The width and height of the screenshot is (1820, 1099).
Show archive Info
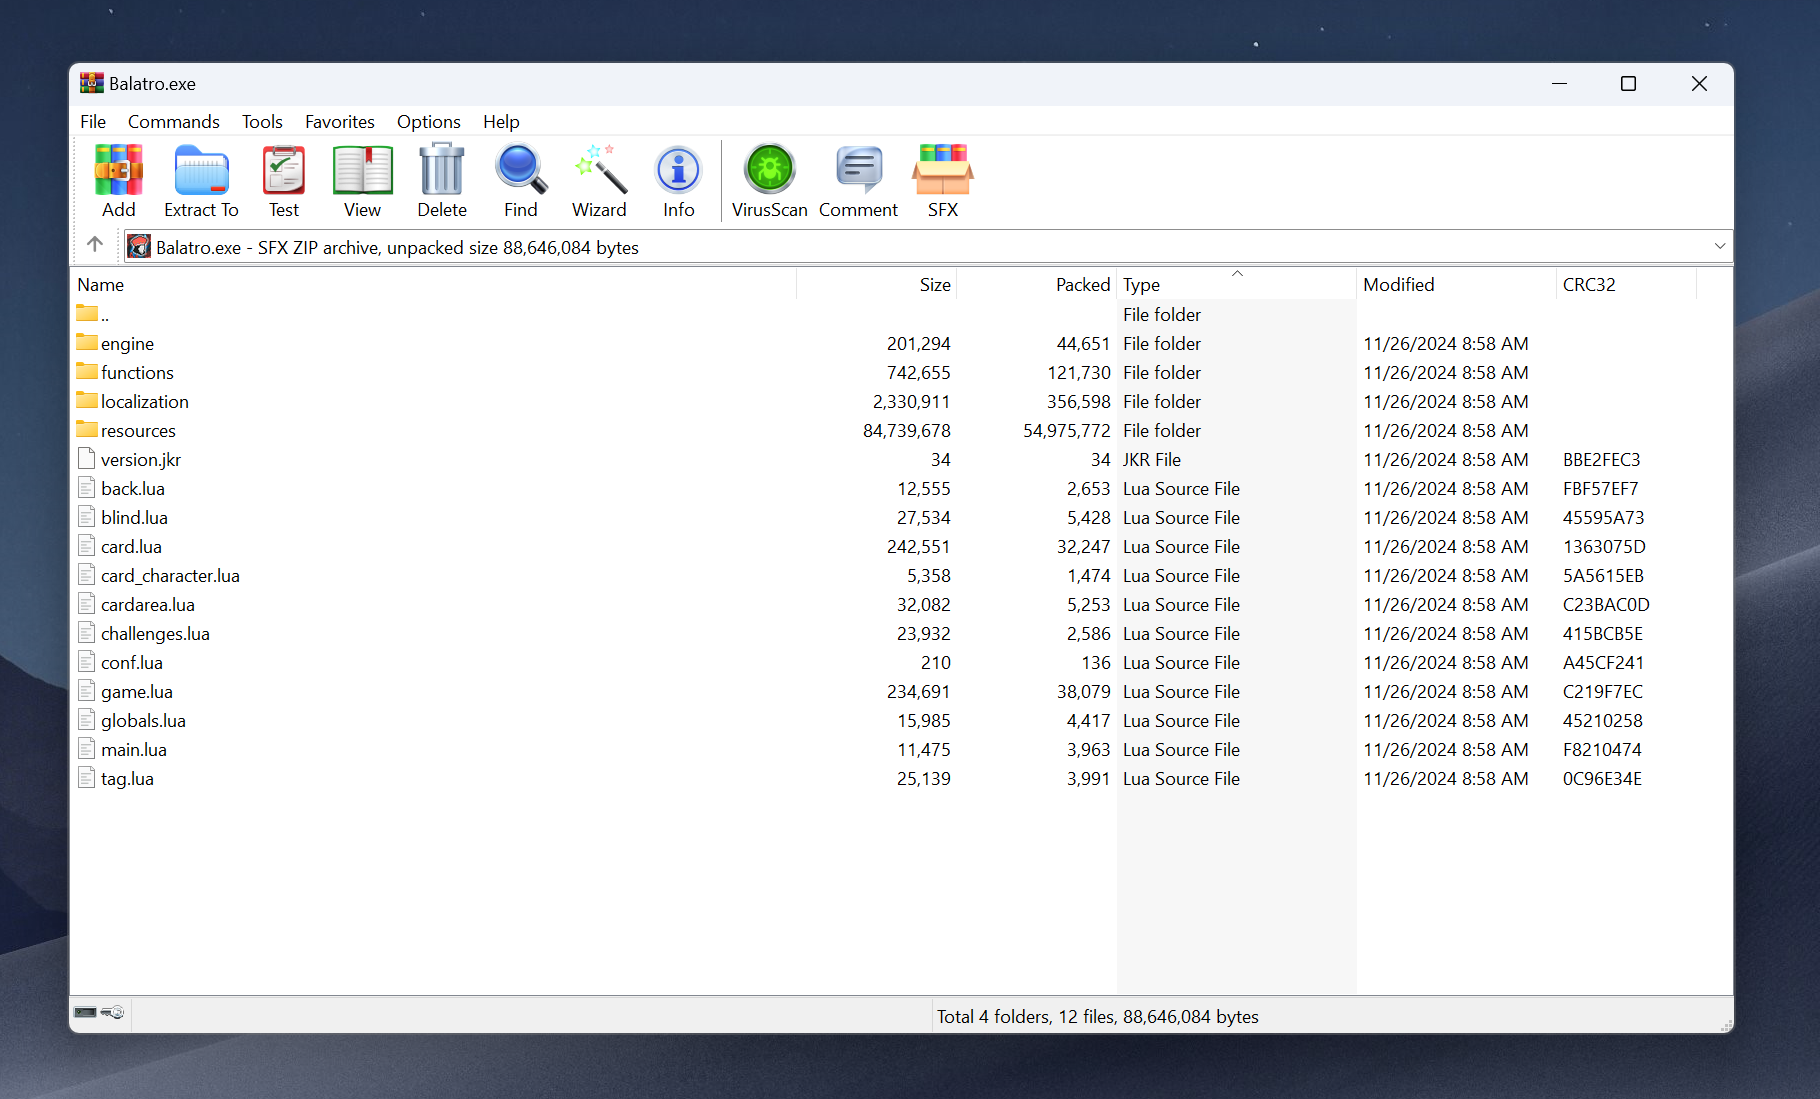[679, 171]
